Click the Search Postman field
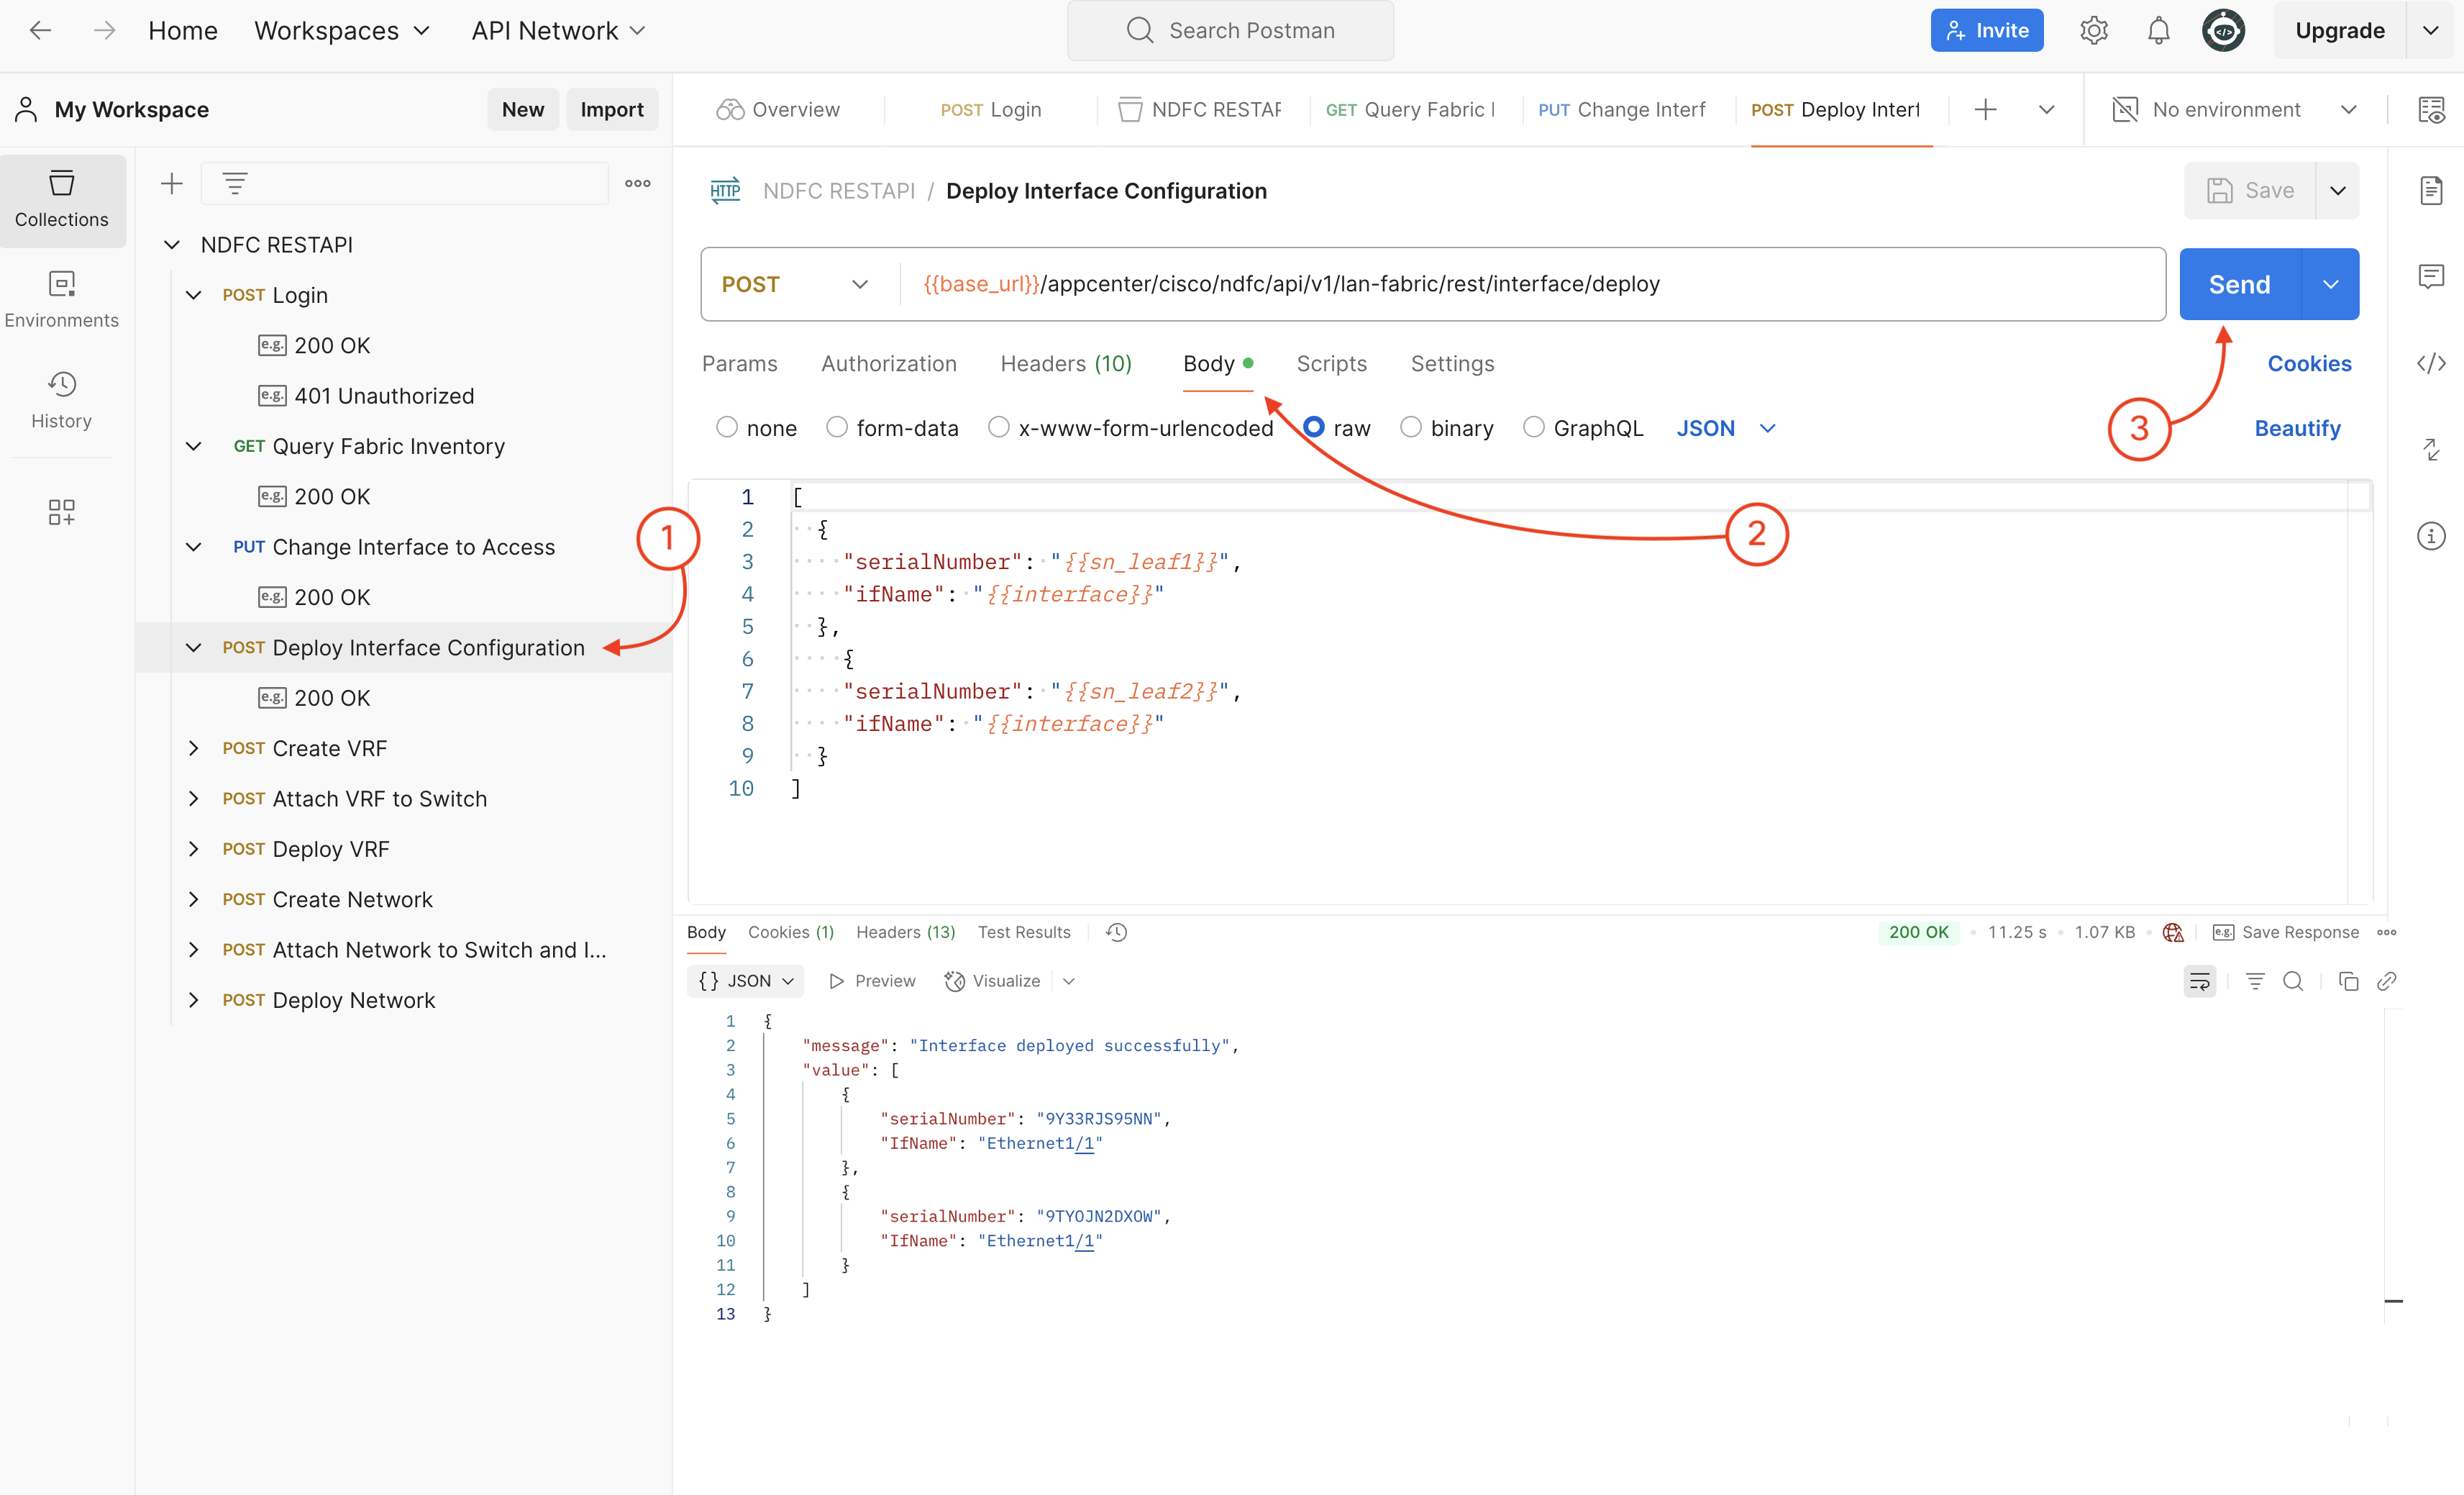 click(x=1230, y=31)
